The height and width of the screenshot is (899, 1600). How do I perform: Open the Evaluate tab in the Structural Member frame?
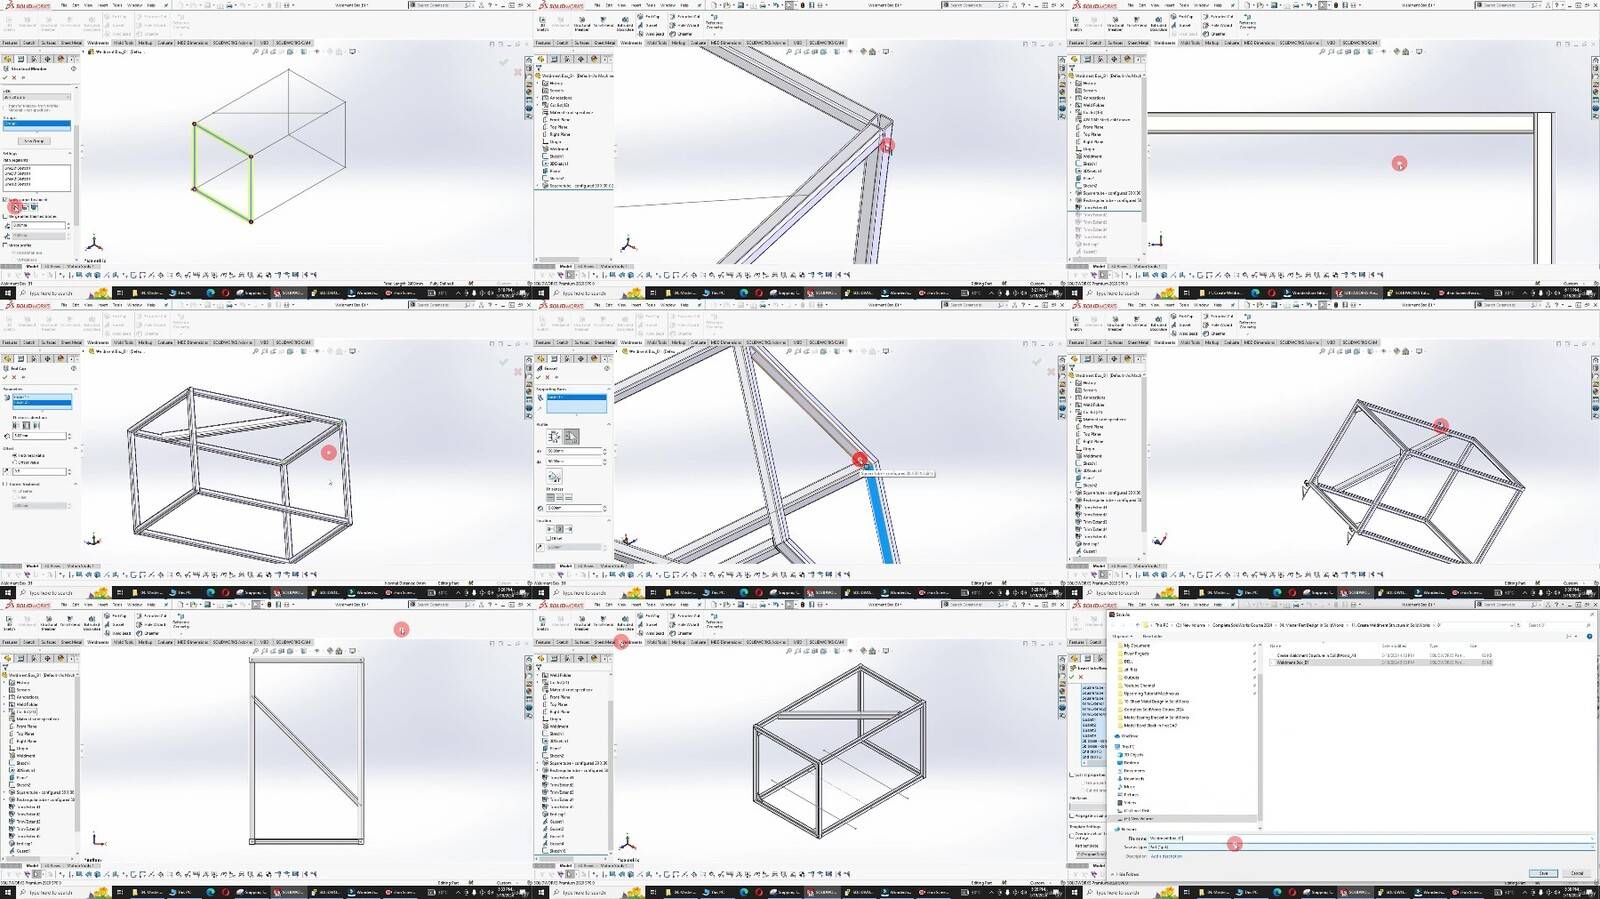pyautogui.click(x=165, y=43)
